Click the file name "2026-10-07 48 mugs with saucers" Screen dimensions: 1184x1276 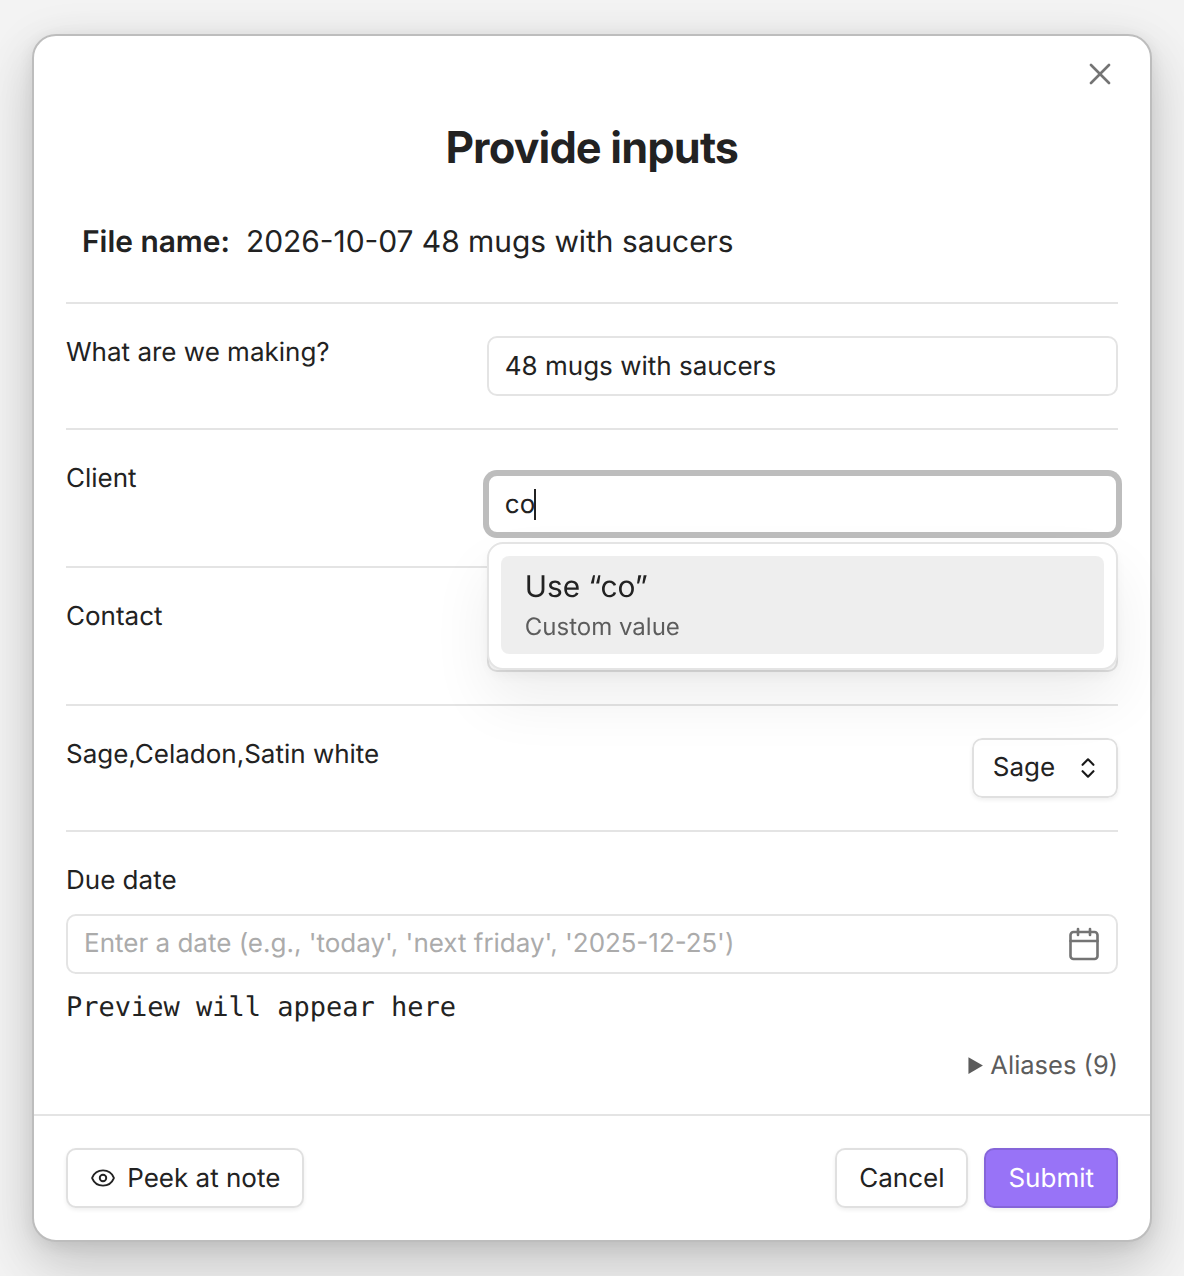(x=490, y=242)
